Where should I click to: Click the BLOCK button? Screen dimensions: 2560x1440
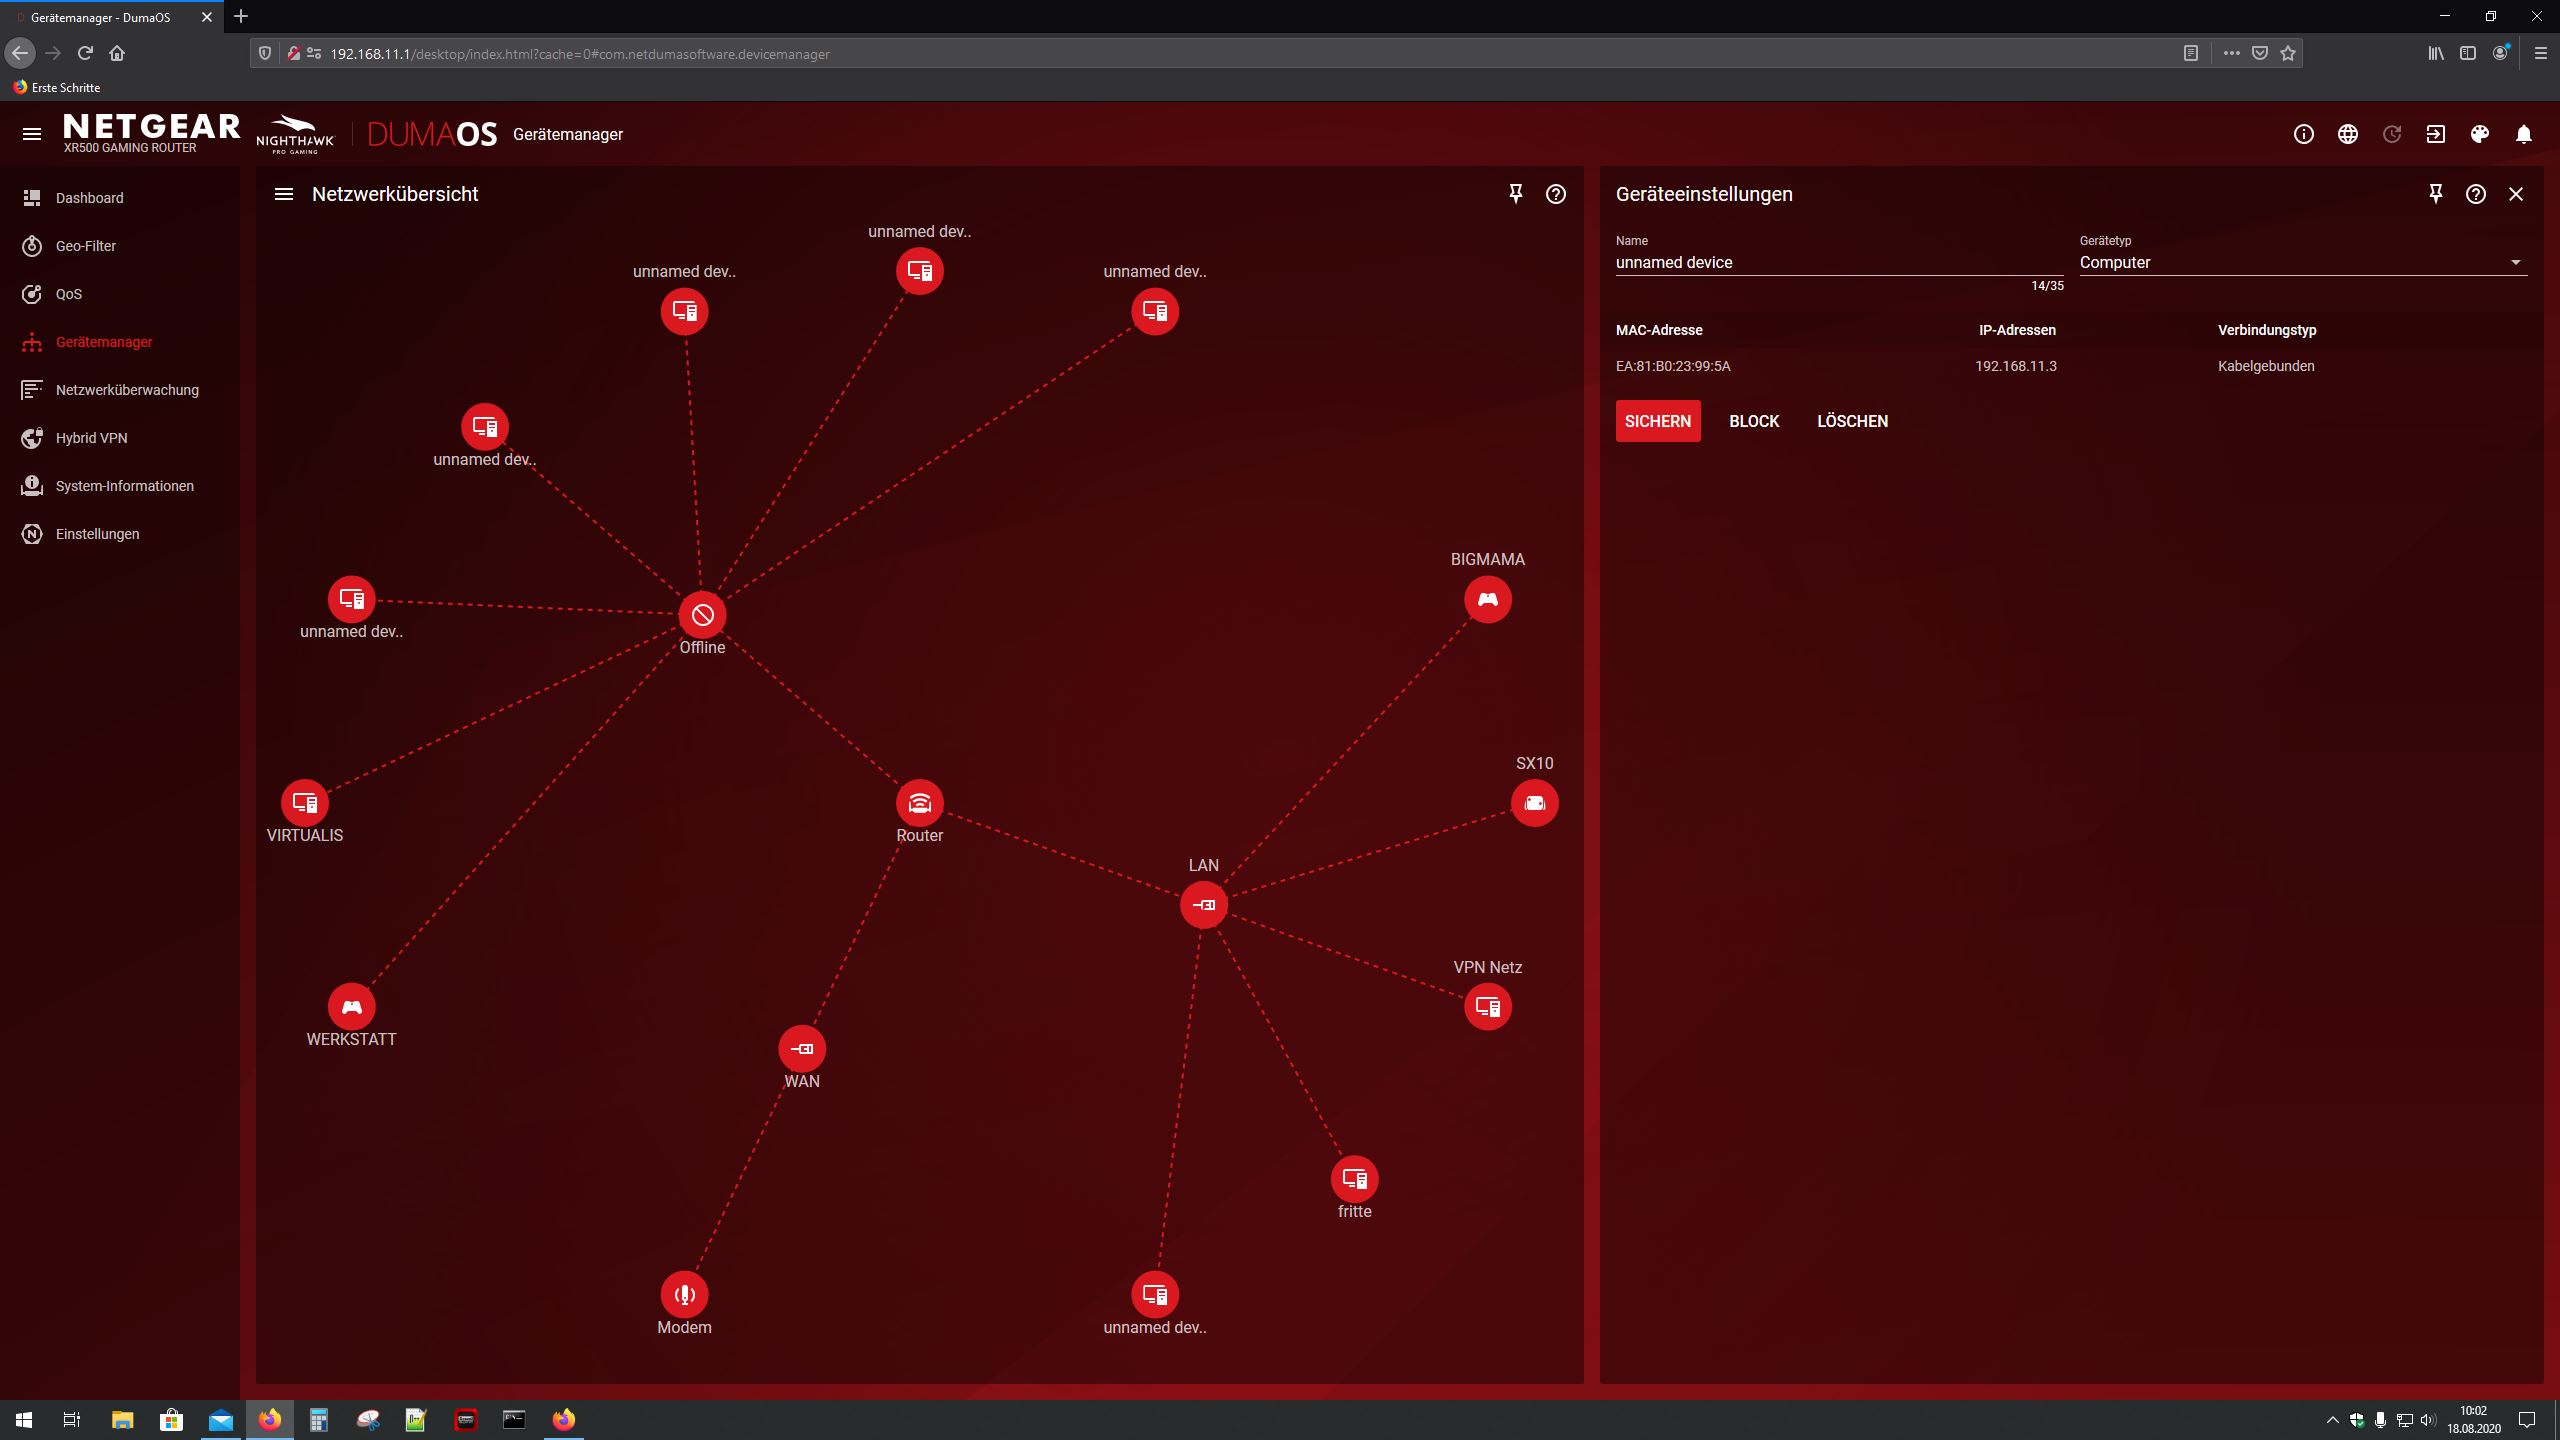tap(1754, 421)
